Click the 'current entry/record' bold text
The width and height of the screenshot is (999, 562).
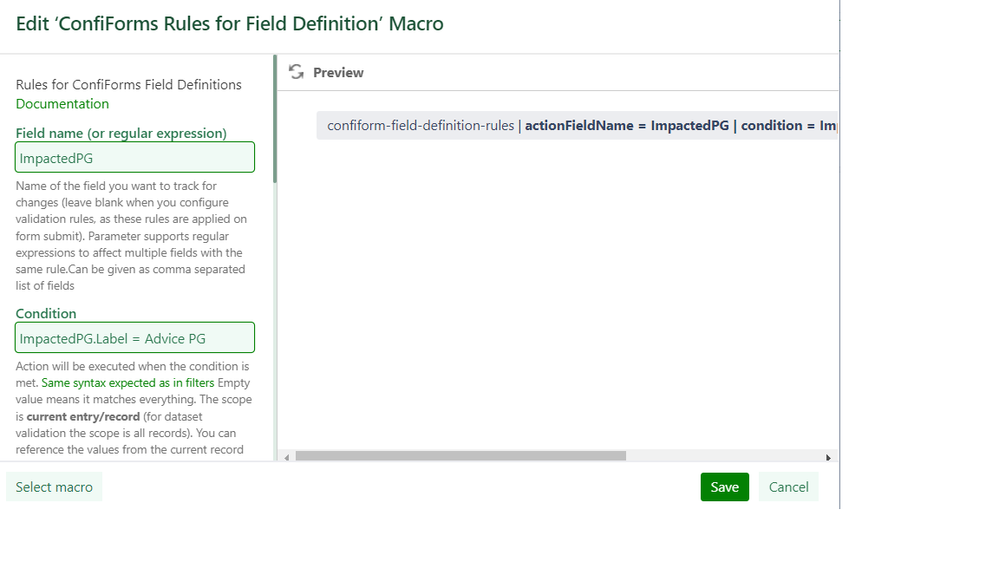tap(83, 417)
